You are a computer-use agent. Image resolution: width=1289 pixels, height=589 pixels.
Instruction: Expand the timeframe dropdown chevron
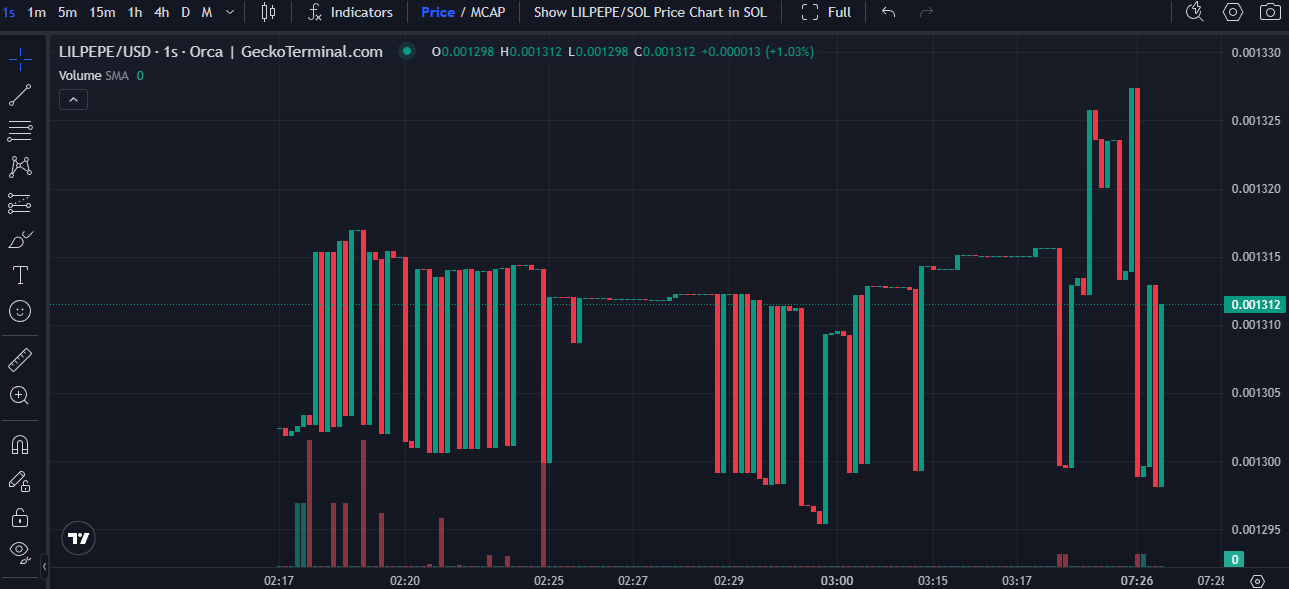(x=231, y=12)
